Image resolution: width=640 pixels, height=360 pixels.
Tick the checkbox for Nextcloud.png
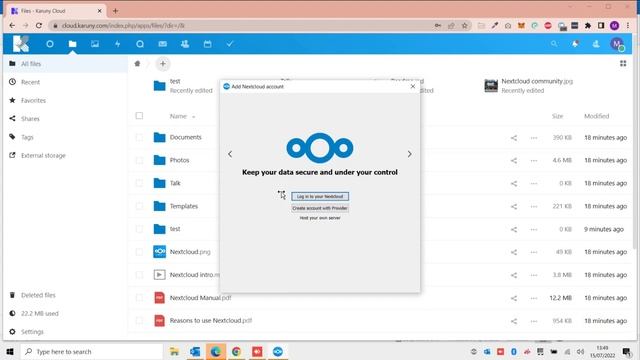[x=139, y=252]
